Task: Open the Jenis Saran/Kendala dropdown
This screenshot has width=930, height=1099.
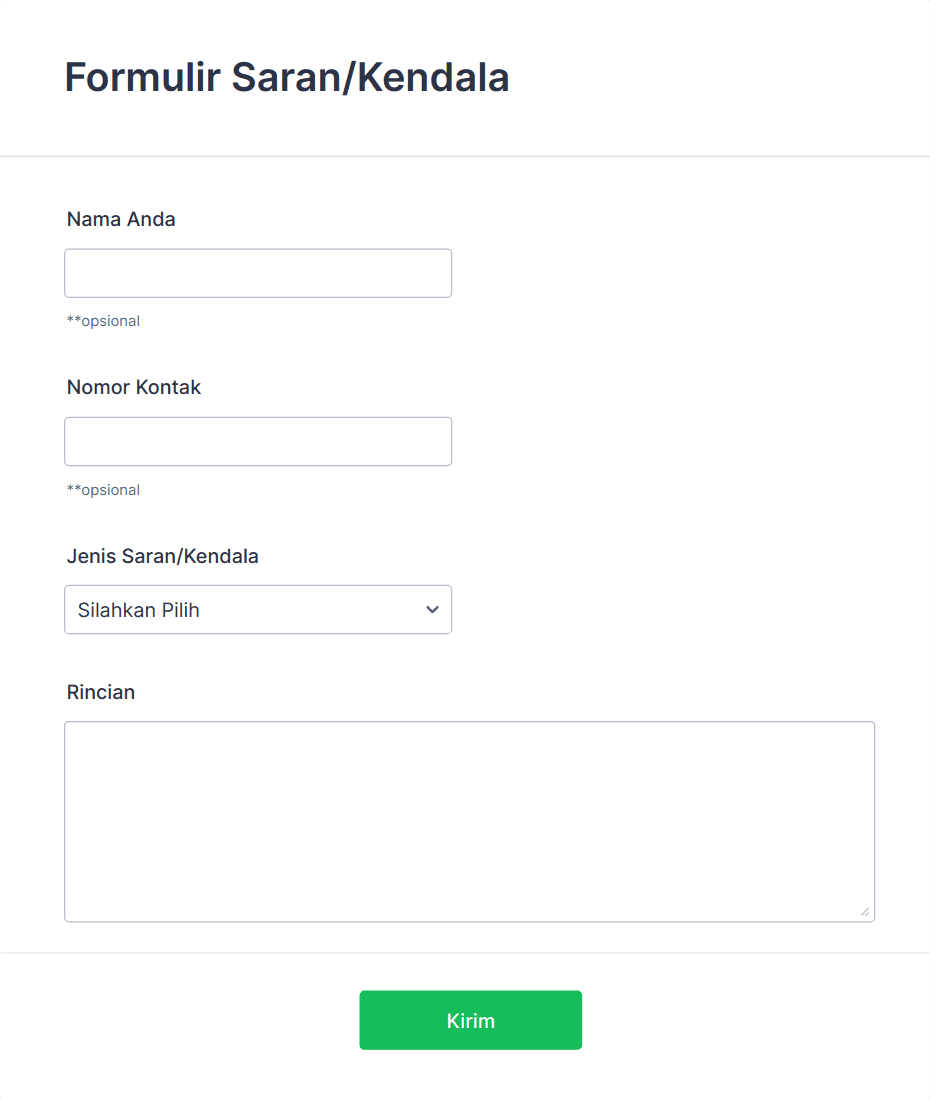Action: pos(258,609)
